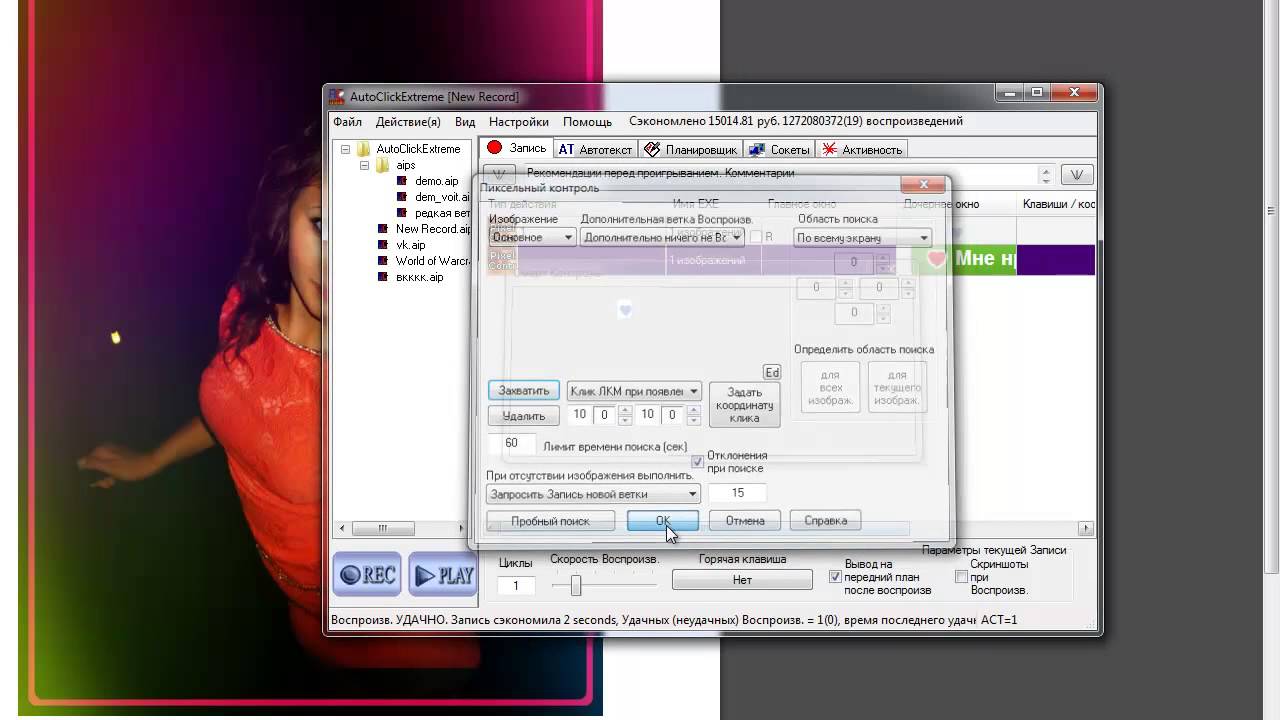Toggle Отклонения при поиске checkbox

(x=698, y=461)
